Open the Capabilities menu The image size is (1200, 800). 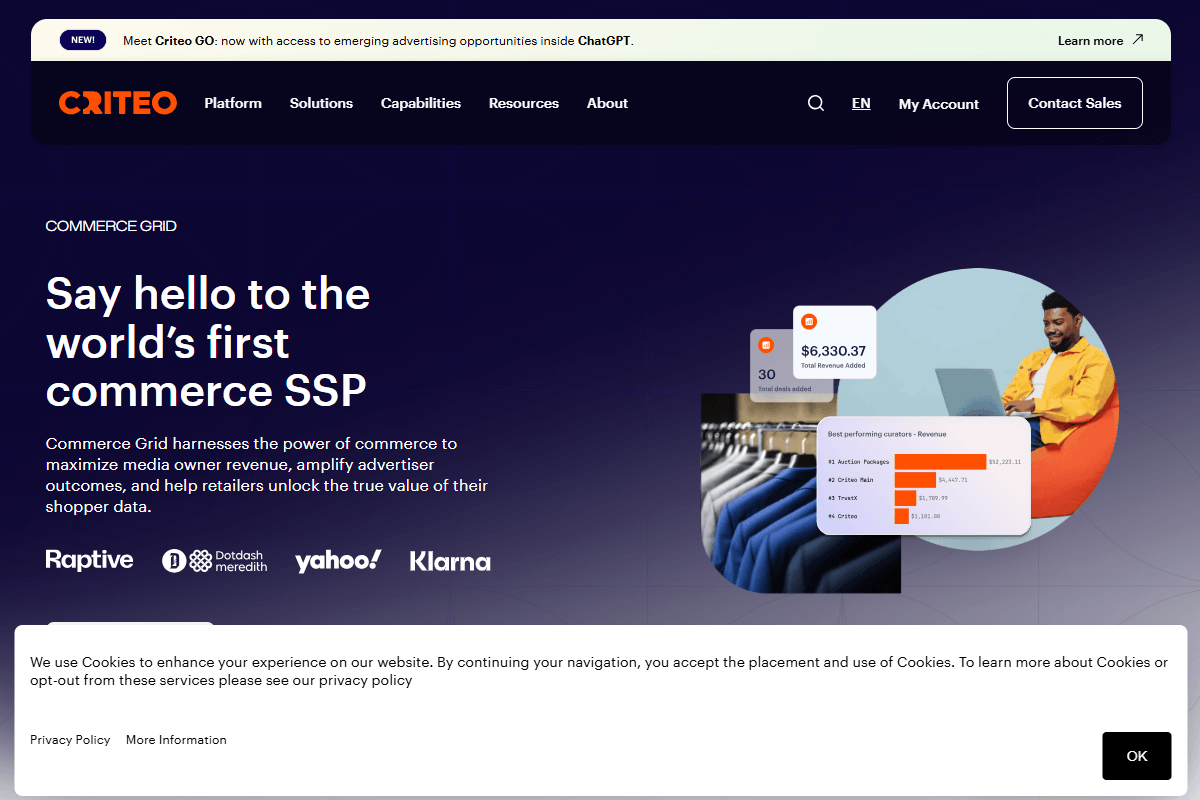421,103
